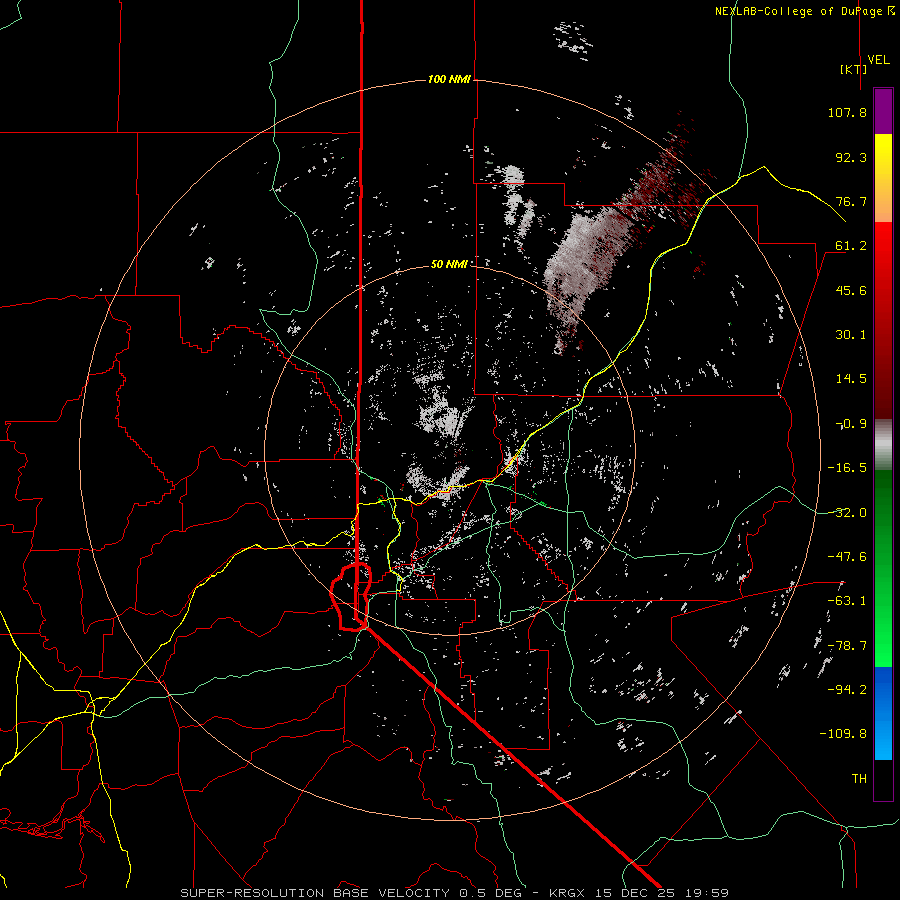Image resolution: width=900 pixels, height=900 pixels.
Task: Click the -0.9 velocity scale value
Action: 851,424
